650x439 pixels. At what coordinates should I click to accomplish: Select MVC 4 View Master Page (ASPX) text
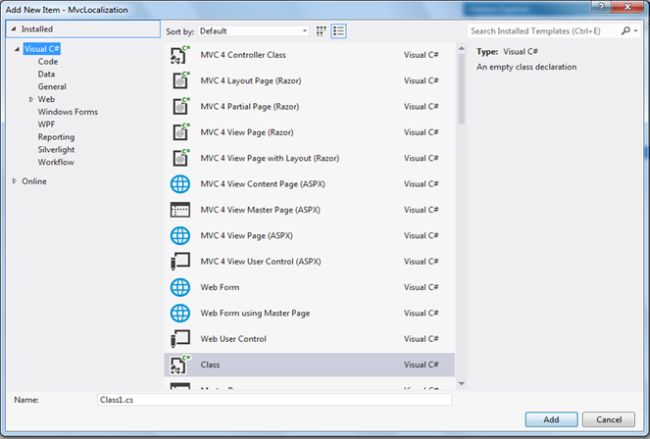260,210
